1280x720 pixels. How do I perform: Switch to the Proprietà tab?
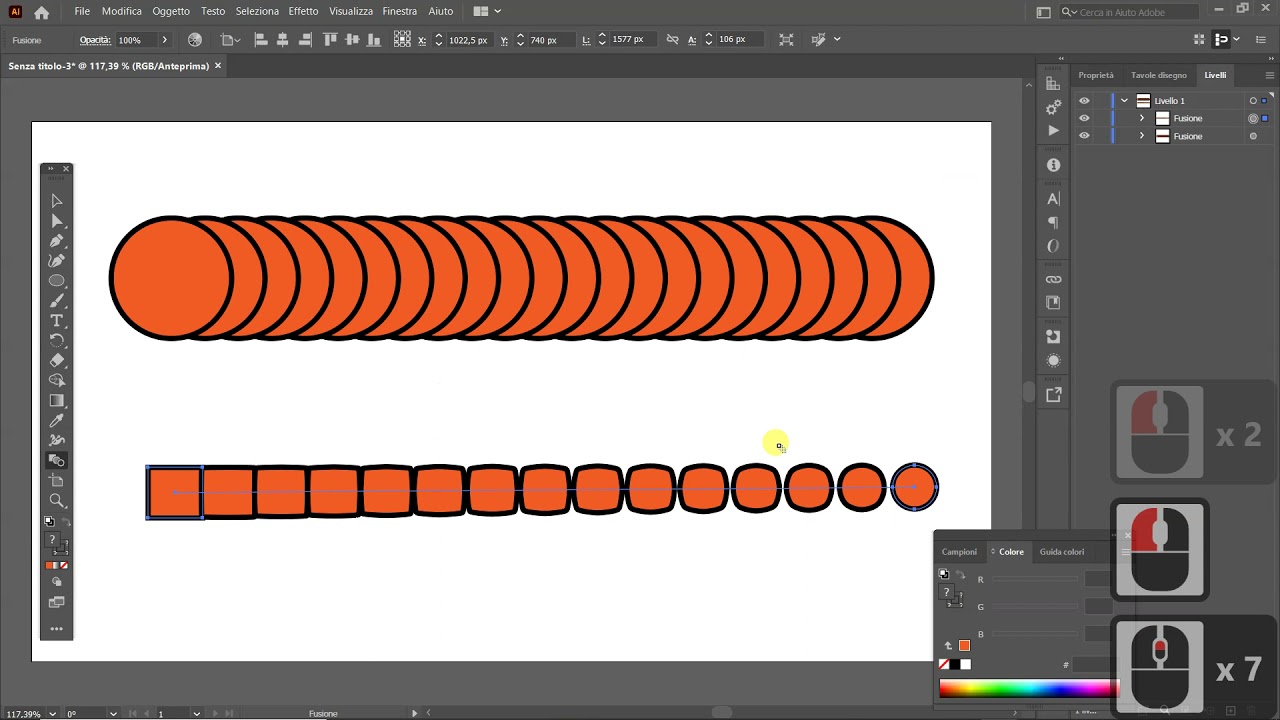tap(1096, 75)
